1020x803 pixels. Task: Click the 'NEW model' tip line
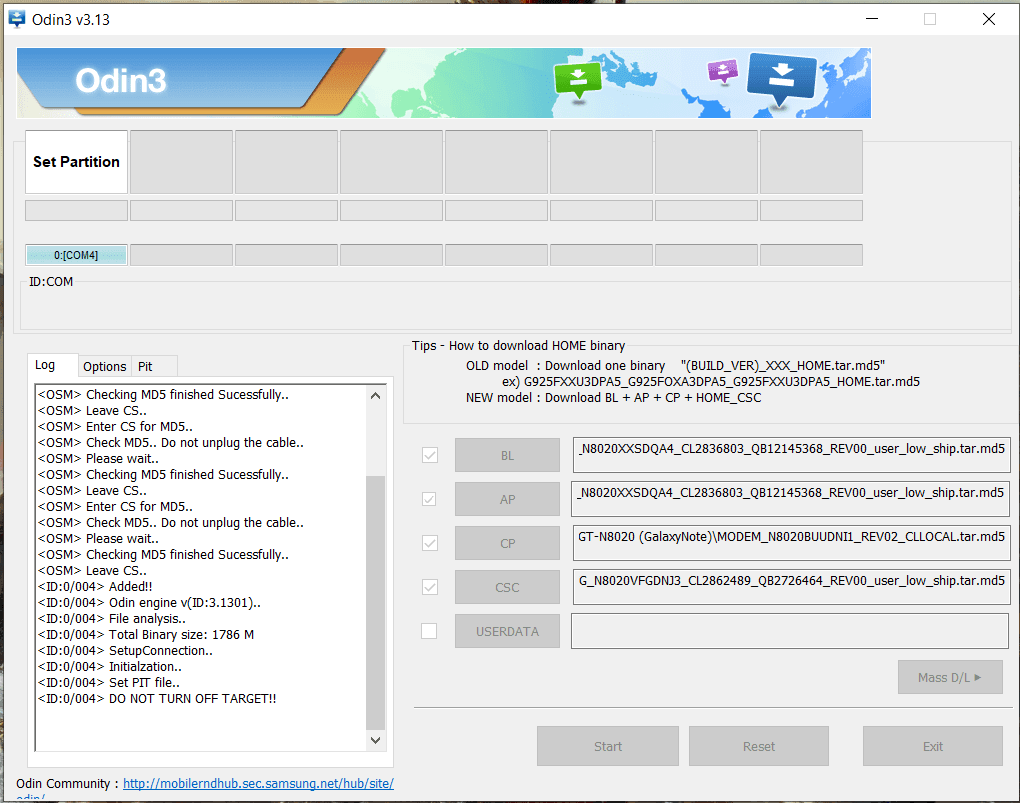(613, 398)
